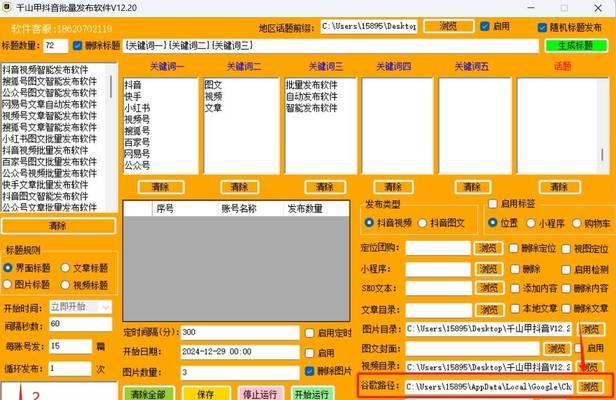Click the 图片数量 field showing 3
The image size is (616, 400).
click(240, 372)
